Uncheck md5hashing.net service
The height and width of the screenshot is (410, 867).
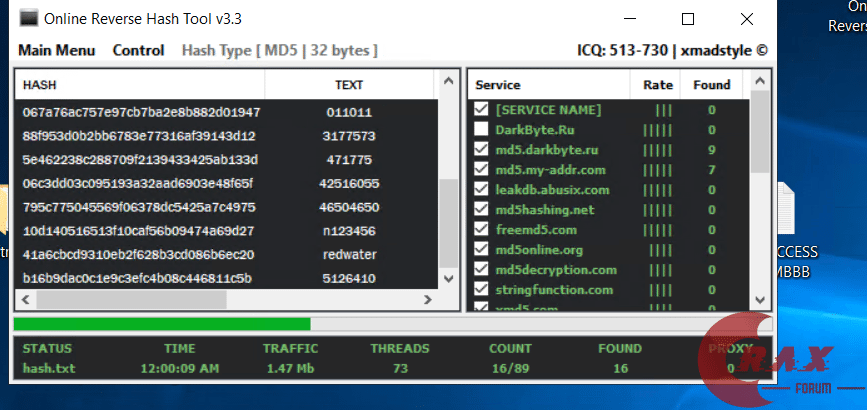pyautogui.click(x=482, y=210)
